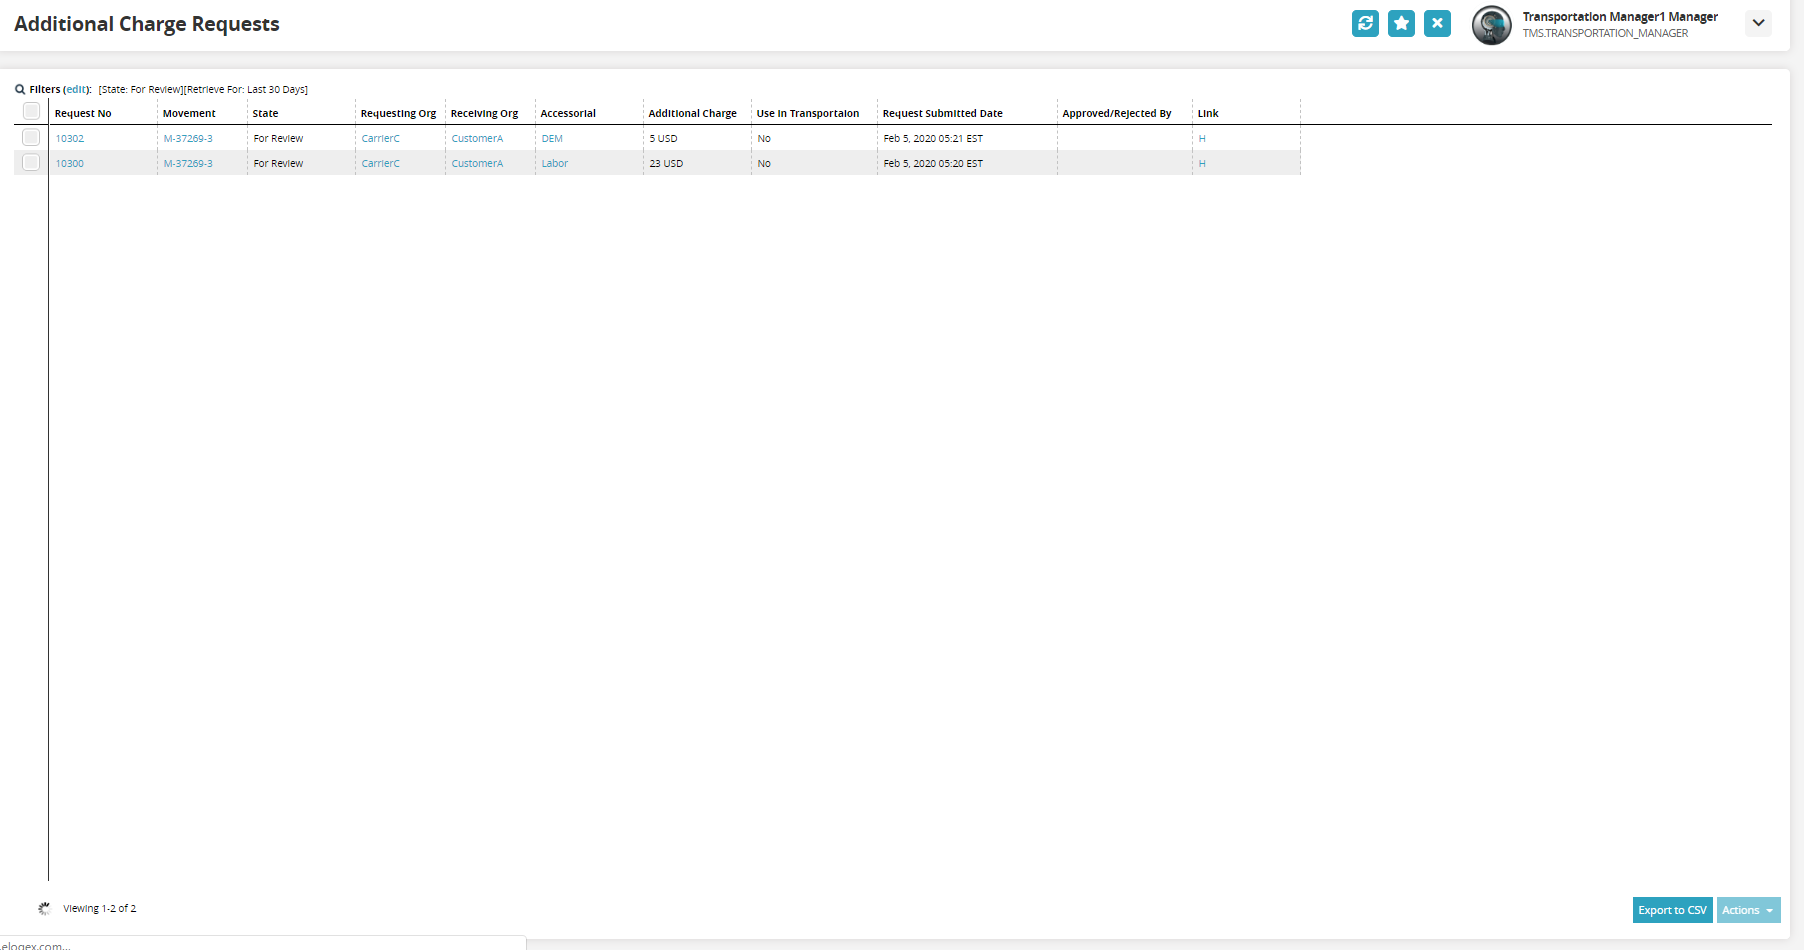Click the H link for request 10300
The width and height of the screenshot is (1804, 950).
click(x=1202, y=163)
